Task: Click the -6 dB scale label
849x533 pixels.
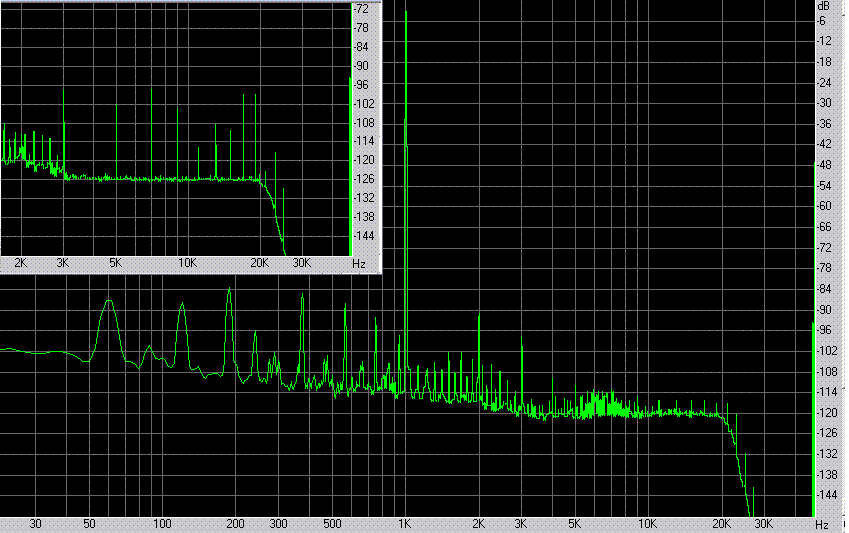Action: click(x=822, y=21)
